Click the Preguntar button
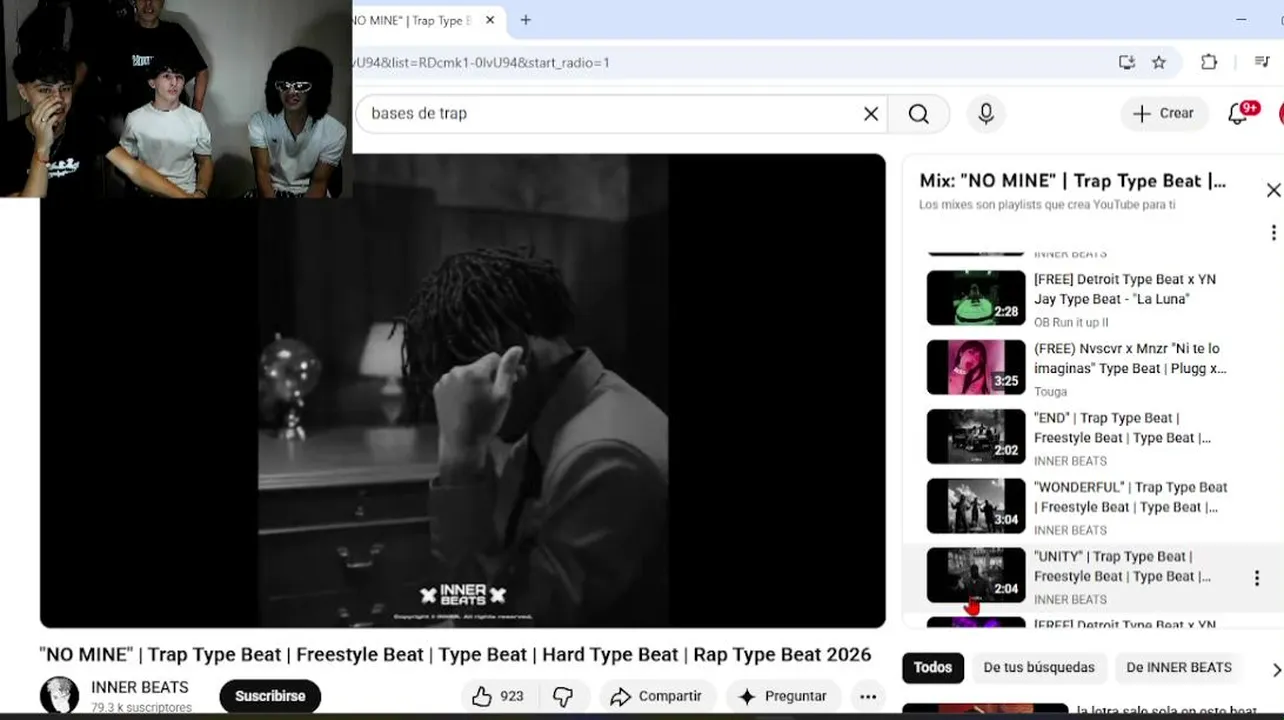1284x720 pixels. [783, 696]
